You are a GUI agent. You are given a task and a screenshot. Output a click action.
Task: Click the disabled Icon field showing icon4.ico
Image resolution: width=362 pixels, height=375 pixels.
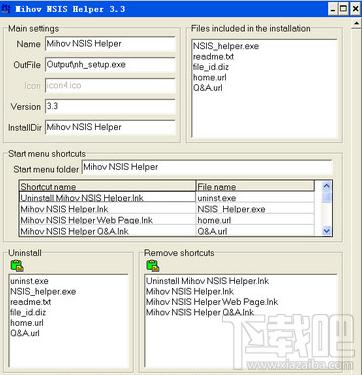point(110,86)
